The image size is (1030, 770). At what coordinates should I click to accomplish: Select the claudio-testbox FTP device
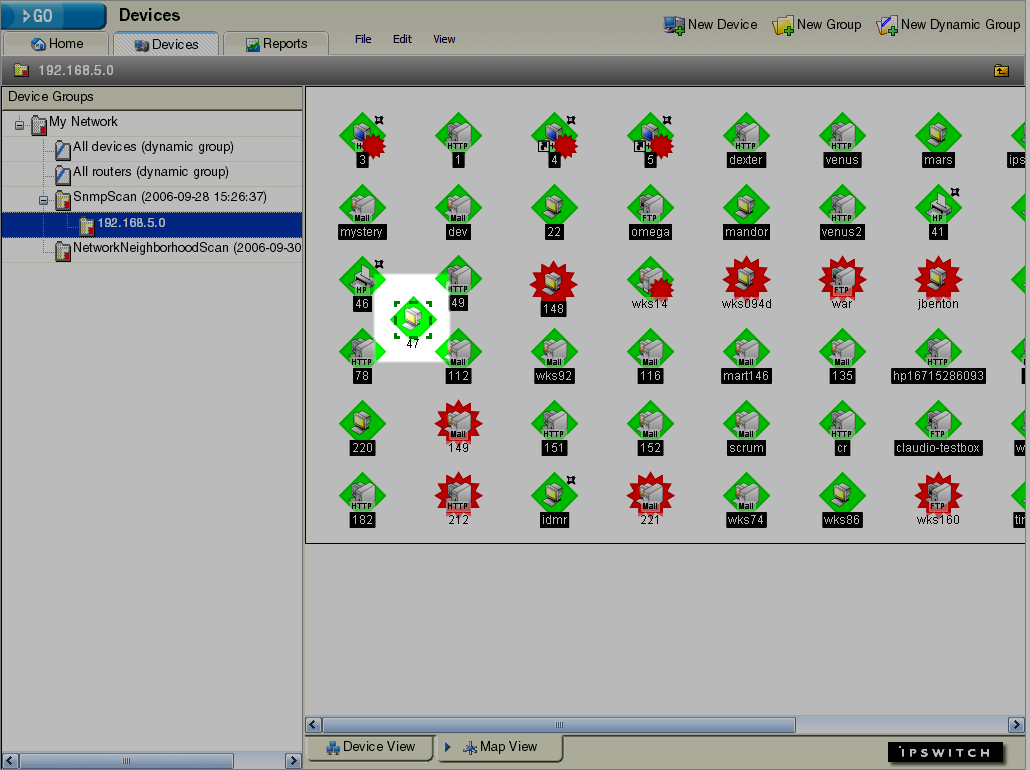[x=938, y=428]
